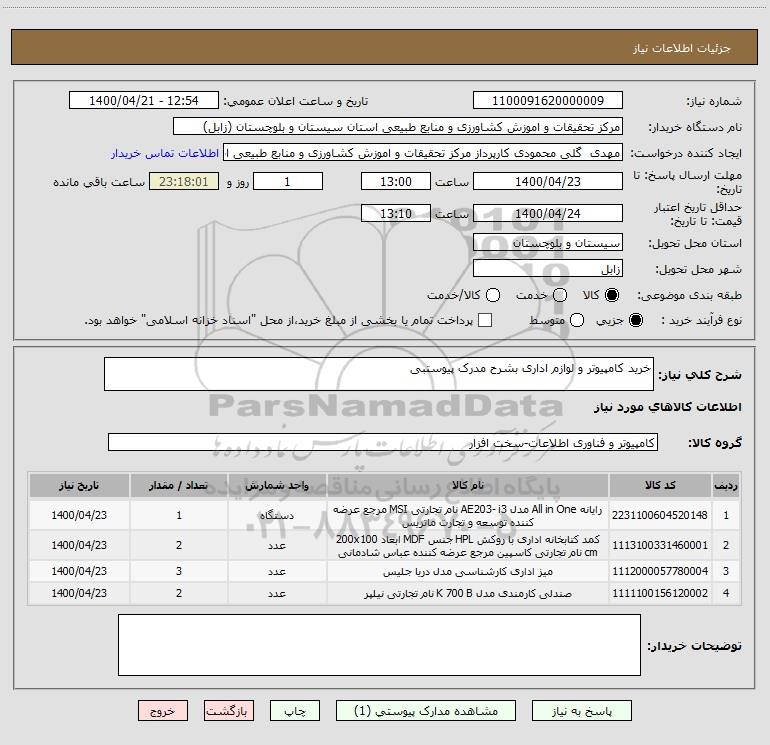This screenshot has height=745, width=770.
Task: Click response deadline time 13:00 field
Action: point(396,181)
